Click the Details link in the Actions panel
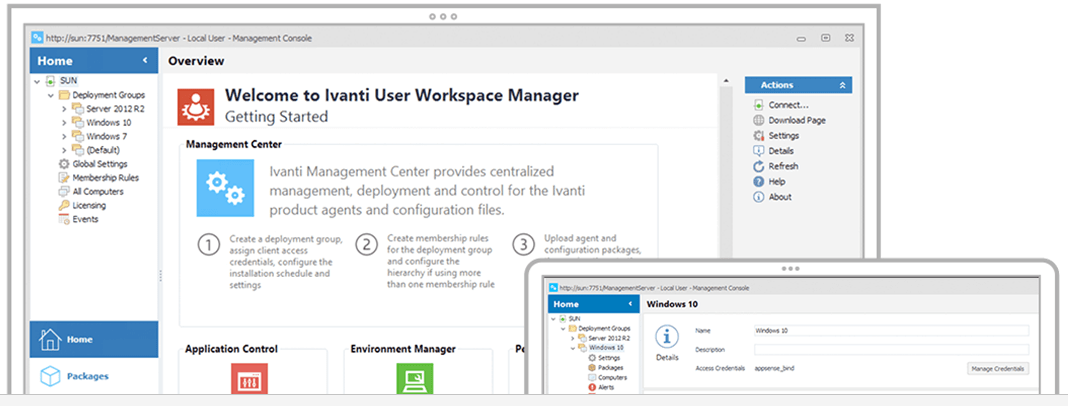Image resolution: width=1068 pixels, height=406 pixels. 781,151
